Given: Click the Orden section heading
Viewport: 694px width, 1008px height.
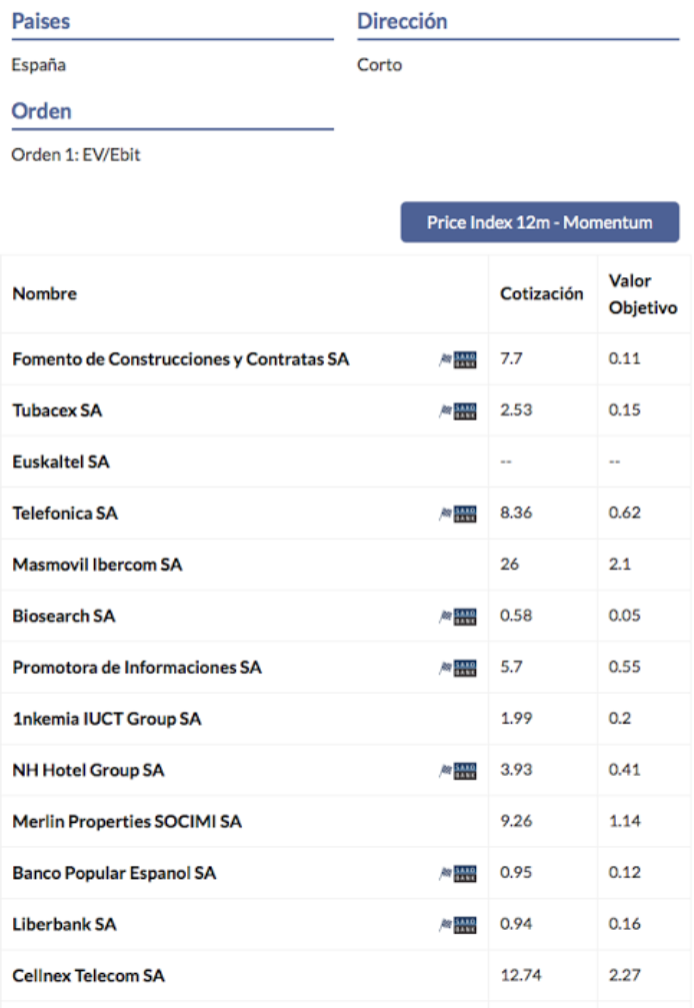Looking at the screenshot, I should click(x=42, y=111).
